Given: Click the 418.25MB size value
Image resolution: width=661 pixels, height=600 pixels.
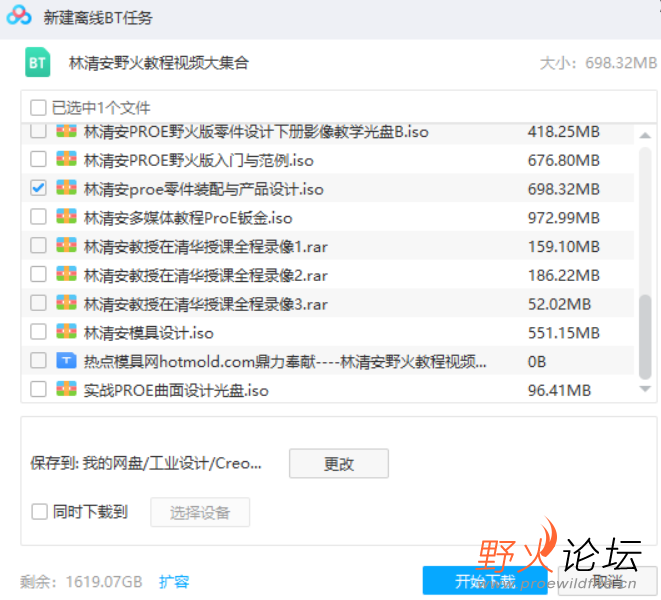Looking at the screenshot, I should [x=564, y=132].
